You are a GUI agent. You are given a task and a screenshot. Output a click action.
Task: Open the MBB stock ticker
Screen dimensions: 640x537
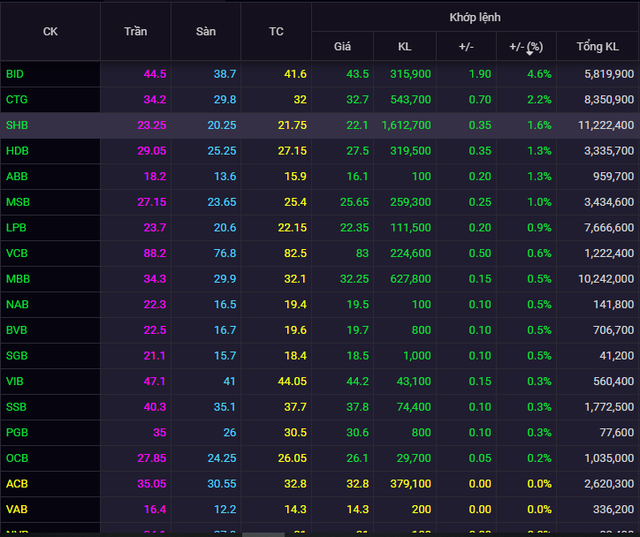[17, 279]
